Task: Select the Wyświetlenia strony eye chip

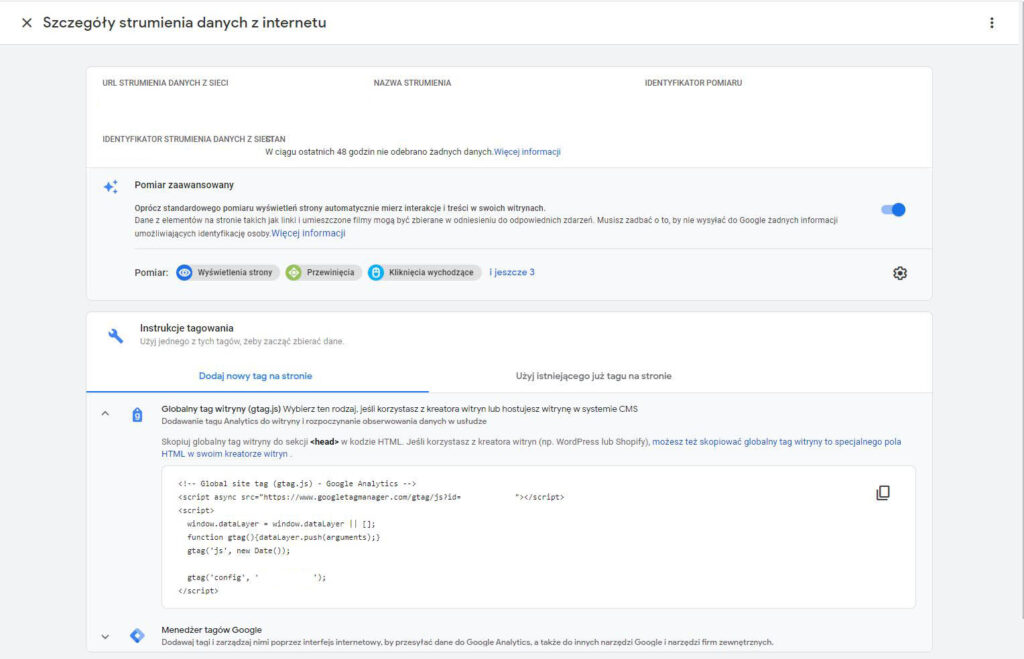Action: (x=227, y=272)
